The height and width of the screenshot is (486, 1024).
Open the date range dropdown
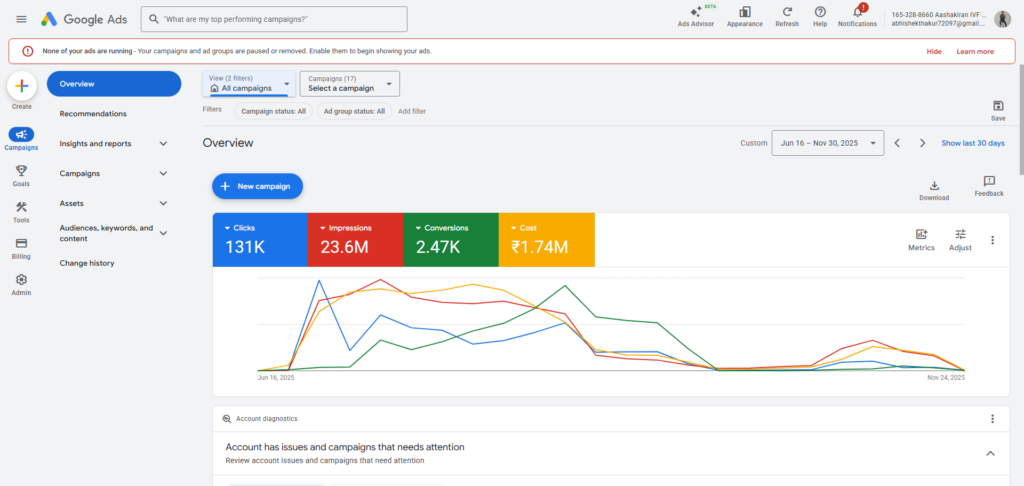[828, 143]
